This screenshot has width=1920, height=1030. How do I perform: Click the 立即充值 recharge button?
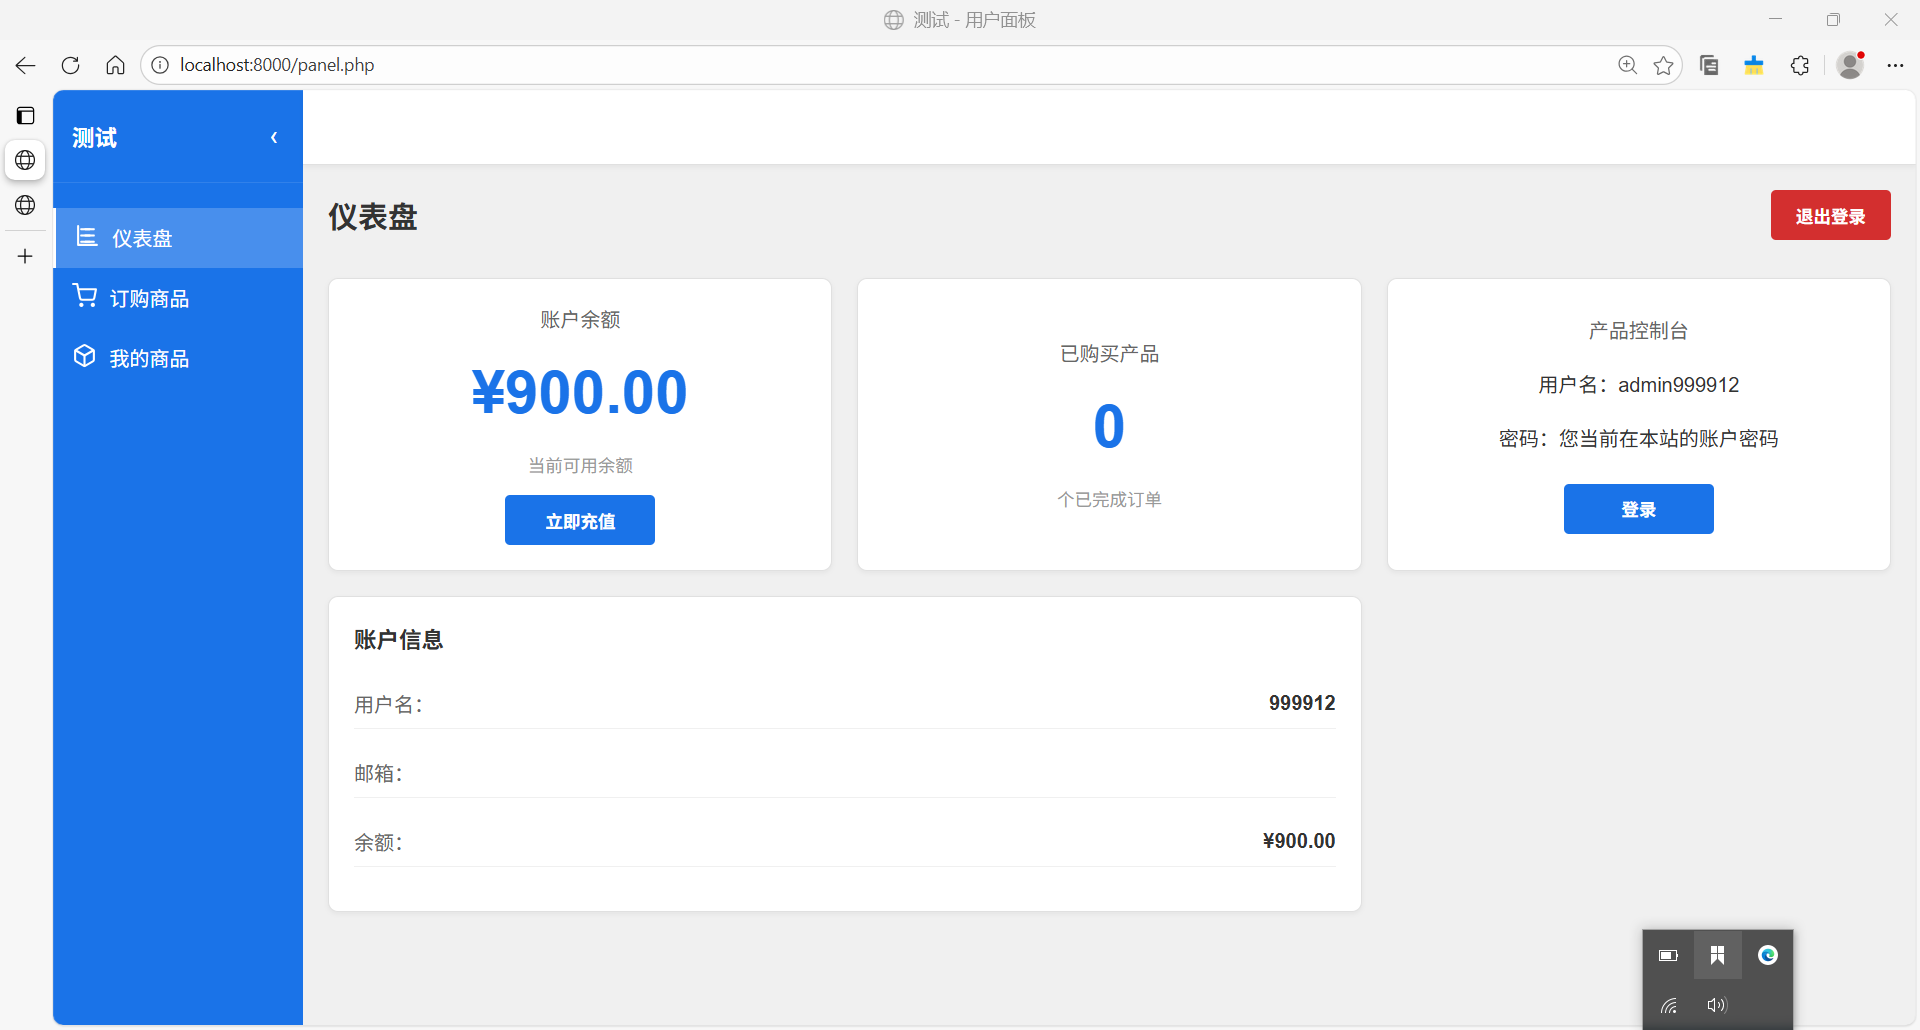[579, 520]
